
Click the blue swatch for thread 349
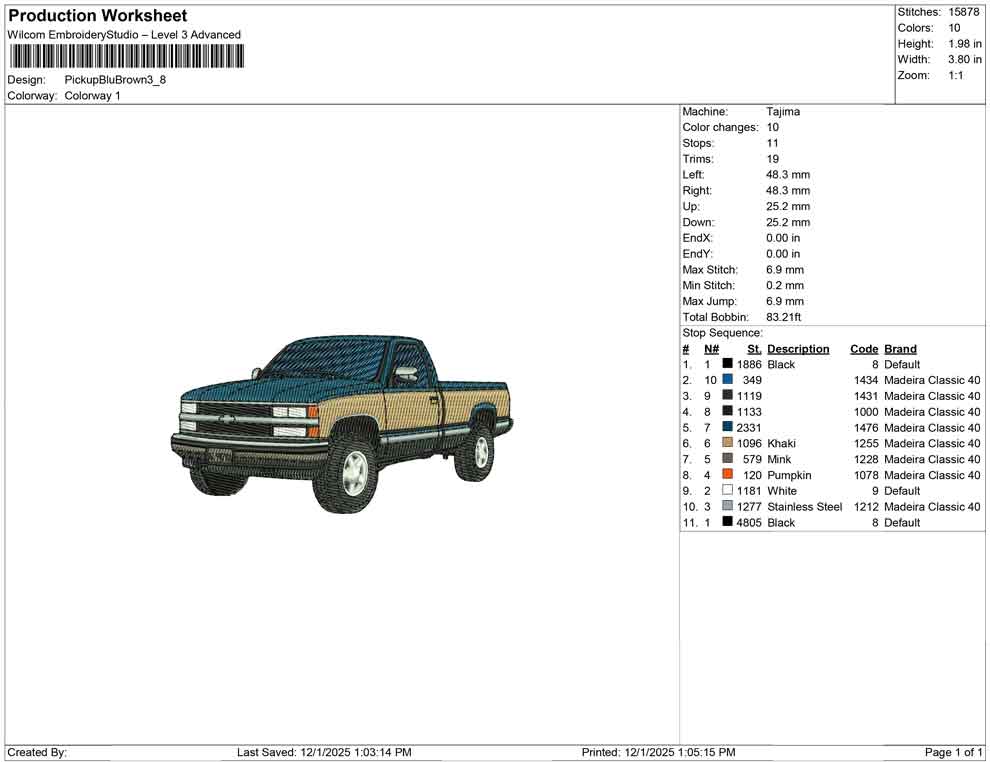(x=726, y=380)
